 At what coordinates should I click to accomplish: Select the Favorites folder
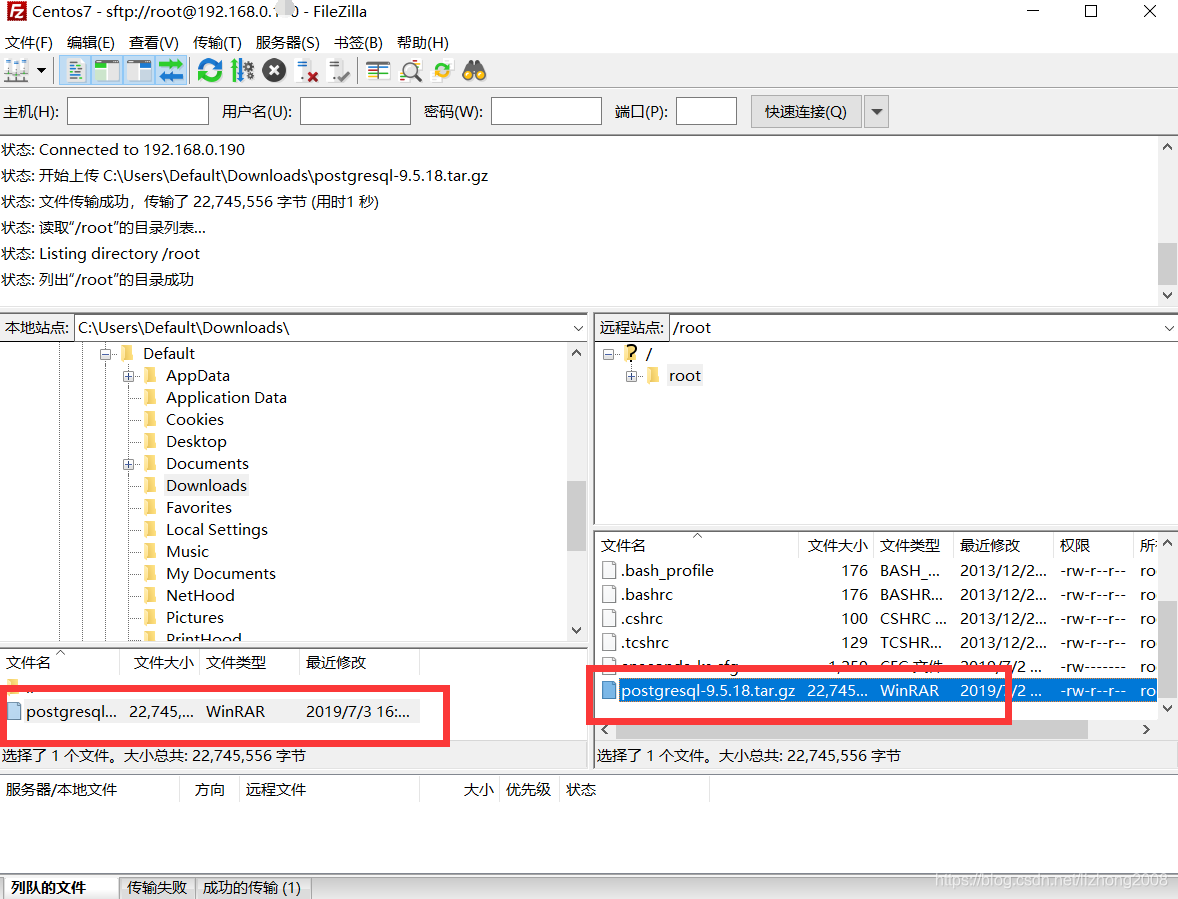click(x=199, y=508)
